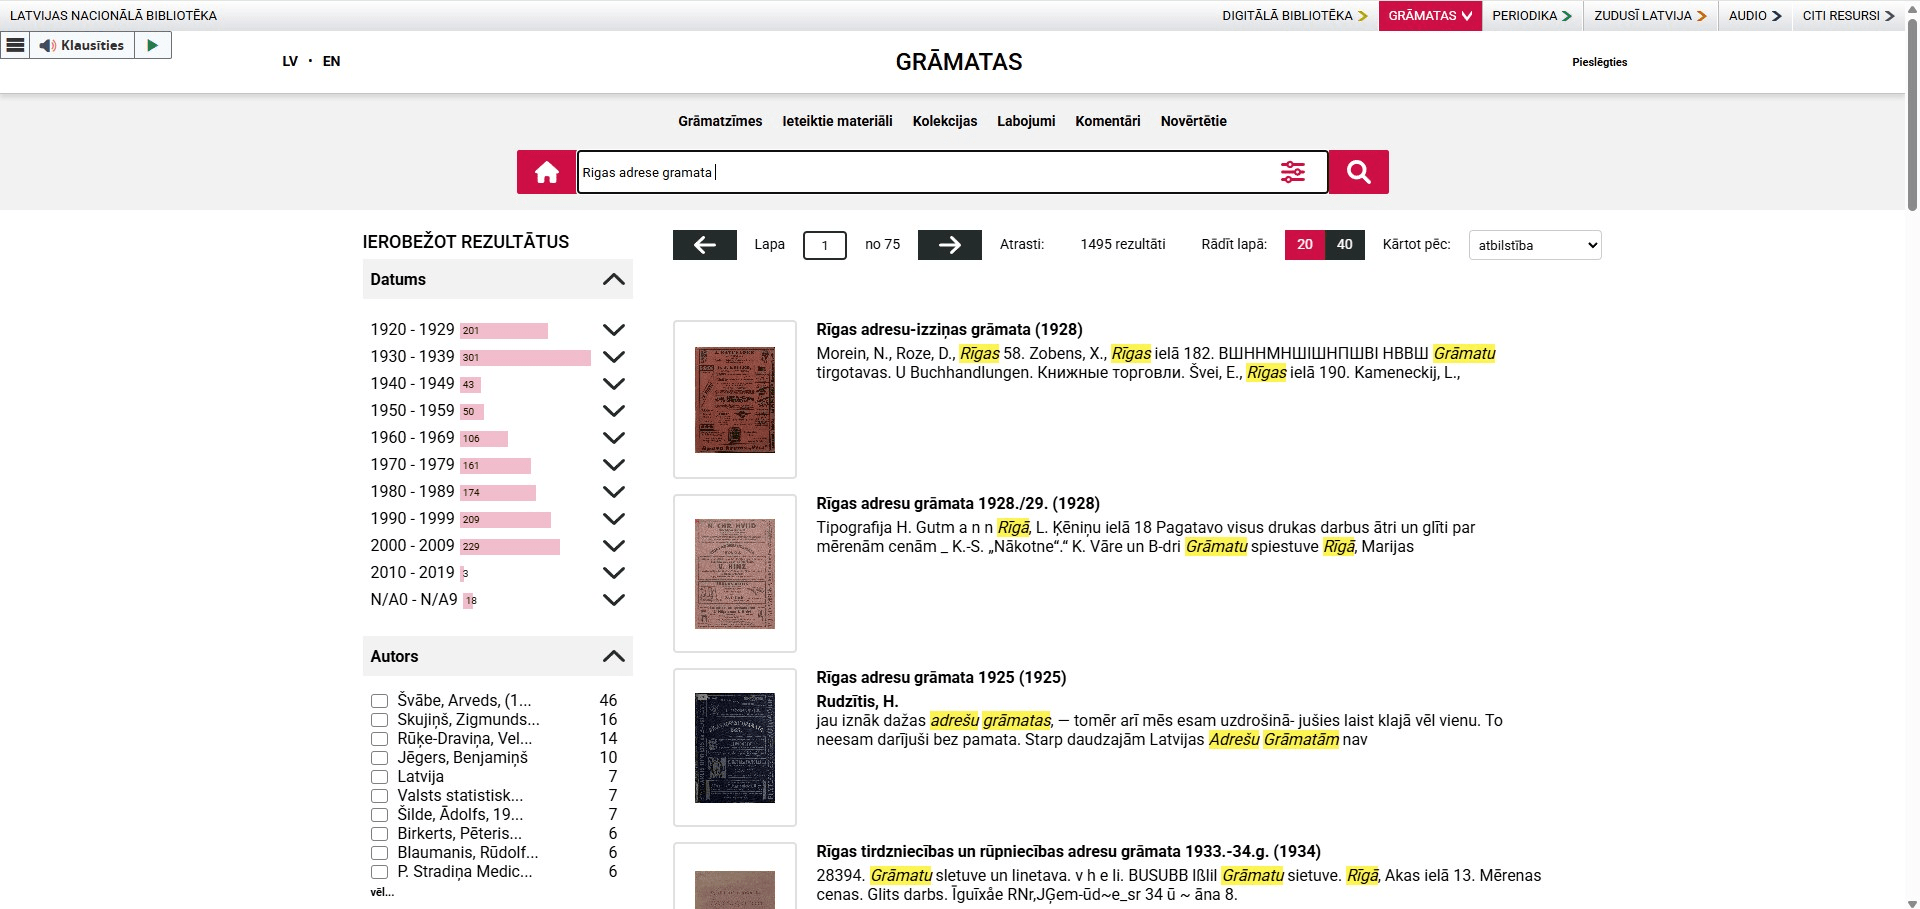Expand the 1930 - 1939 date range
Image resolution: width=1920 pixels, height=909 pixels.
click(614, 357)
